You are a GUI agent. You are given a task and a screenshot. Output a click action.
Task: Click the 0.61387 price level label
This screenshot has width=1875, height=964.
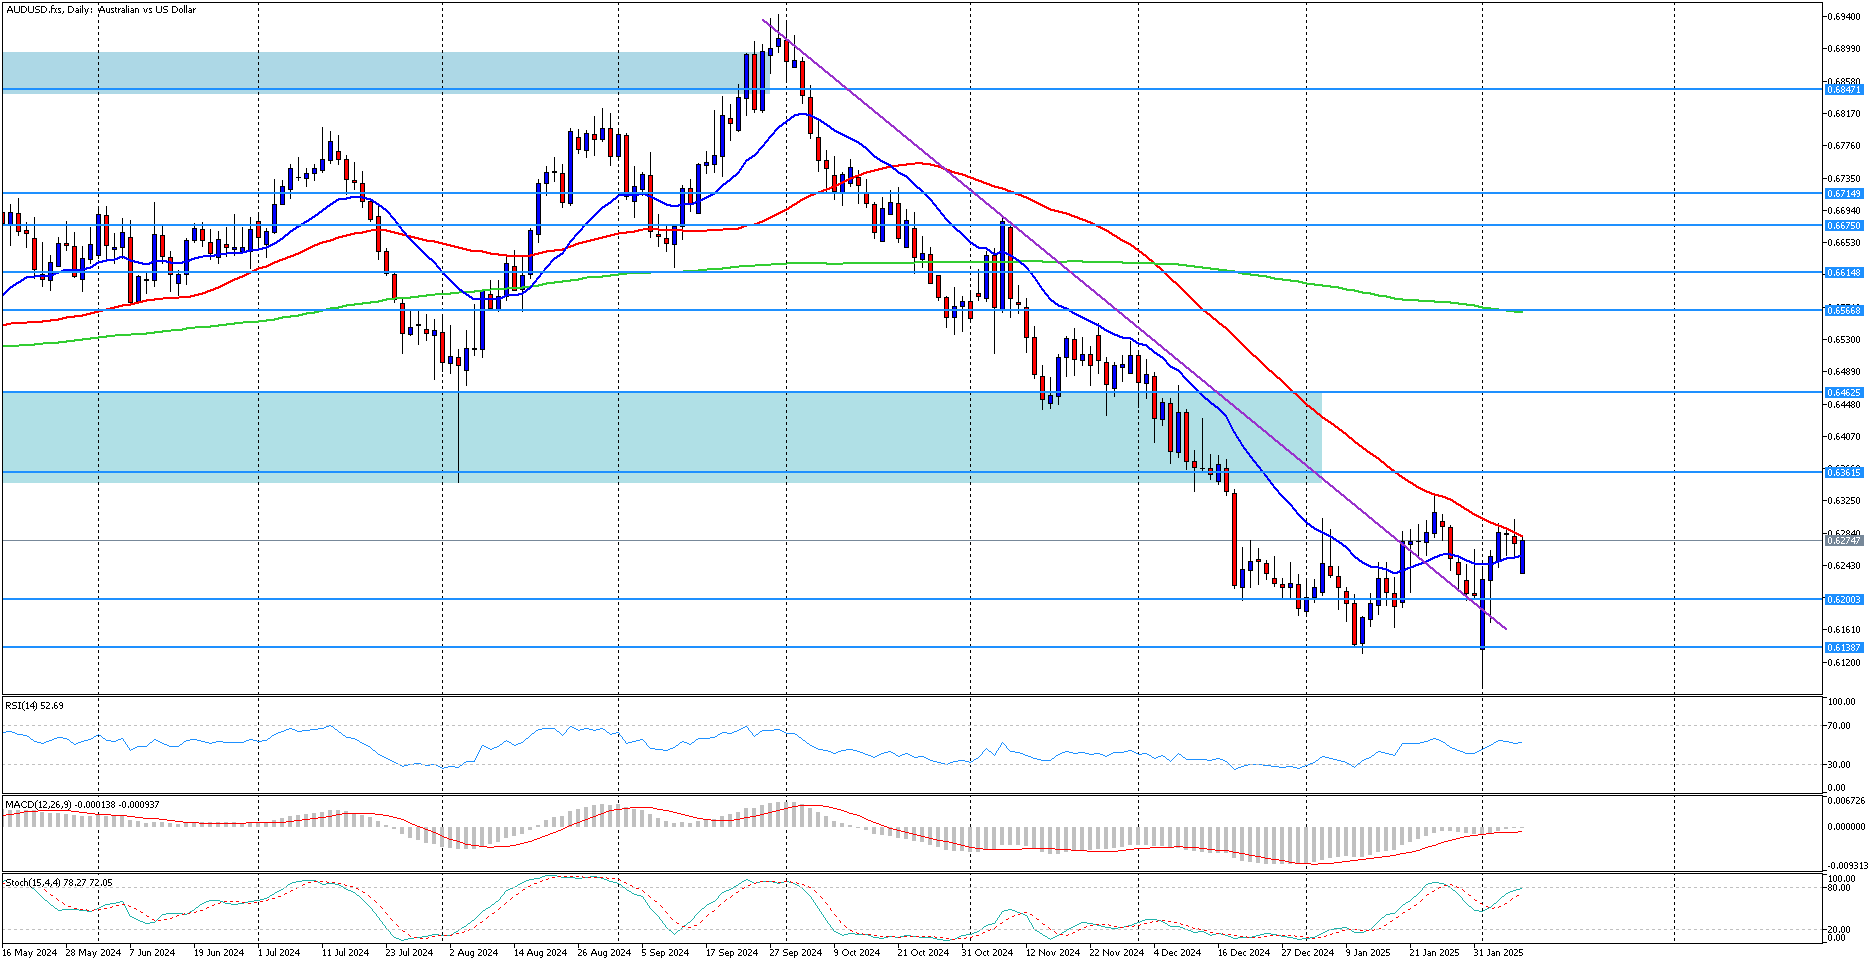pos(1844,647)
